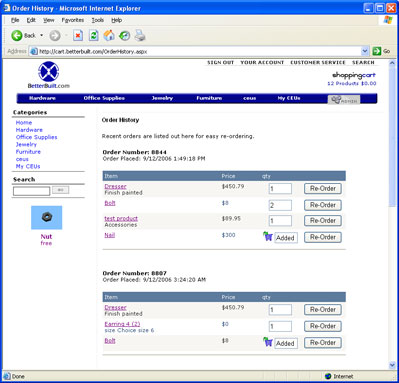The image size is (399, 383).
Task: Click the Go button icon
Action: [x=377, y=51]
